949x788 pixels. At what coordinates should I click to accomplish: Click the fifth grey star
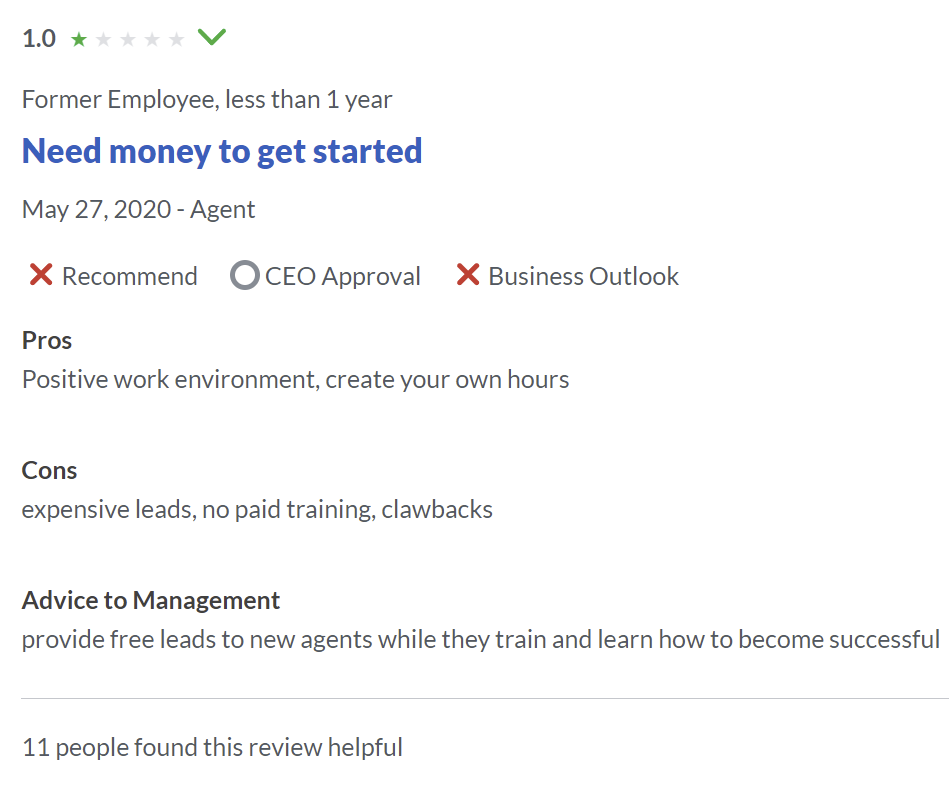click(177, 40)
